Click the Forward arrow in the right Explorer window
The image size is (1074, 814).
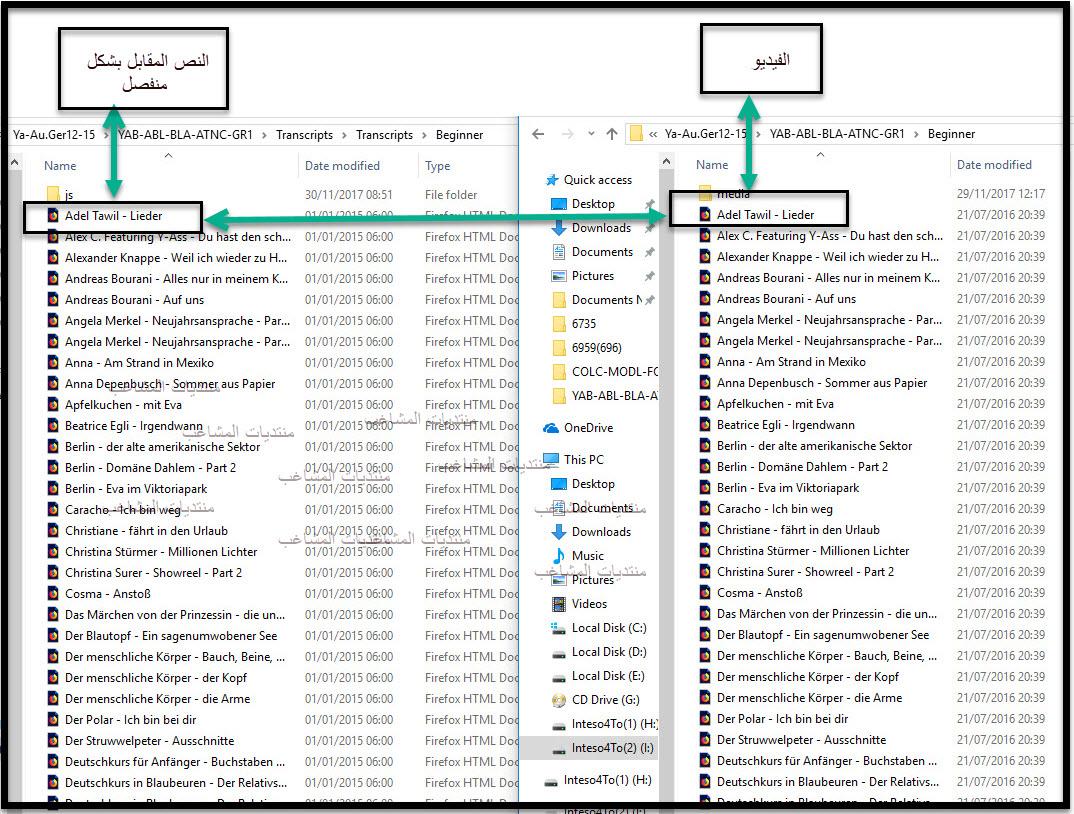coord(567,134)
